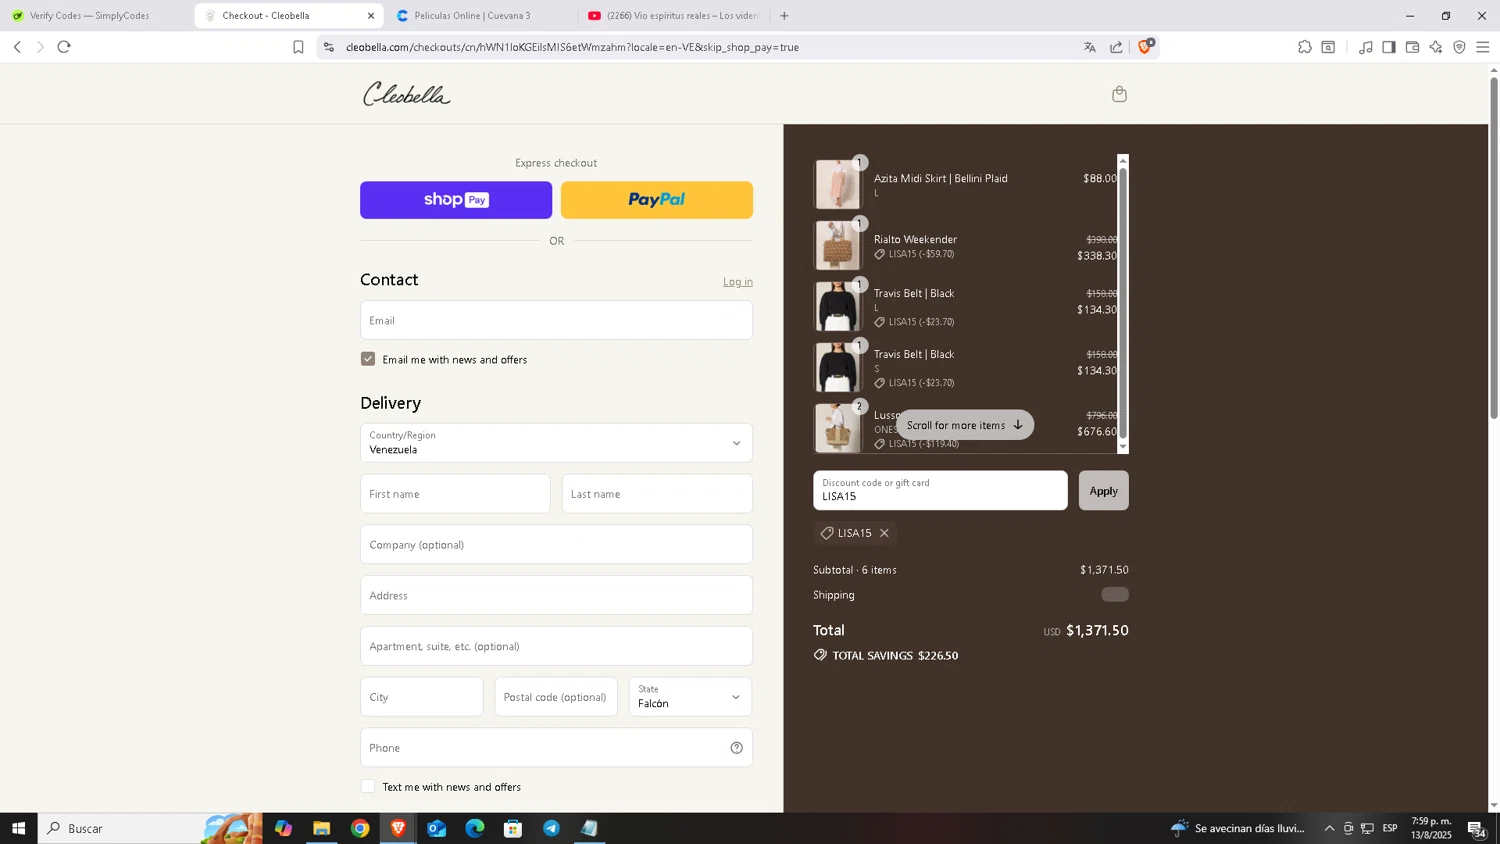Screen dimensions: 1500x844
Task: Focus the Phone field
Action: coord(556,748)
